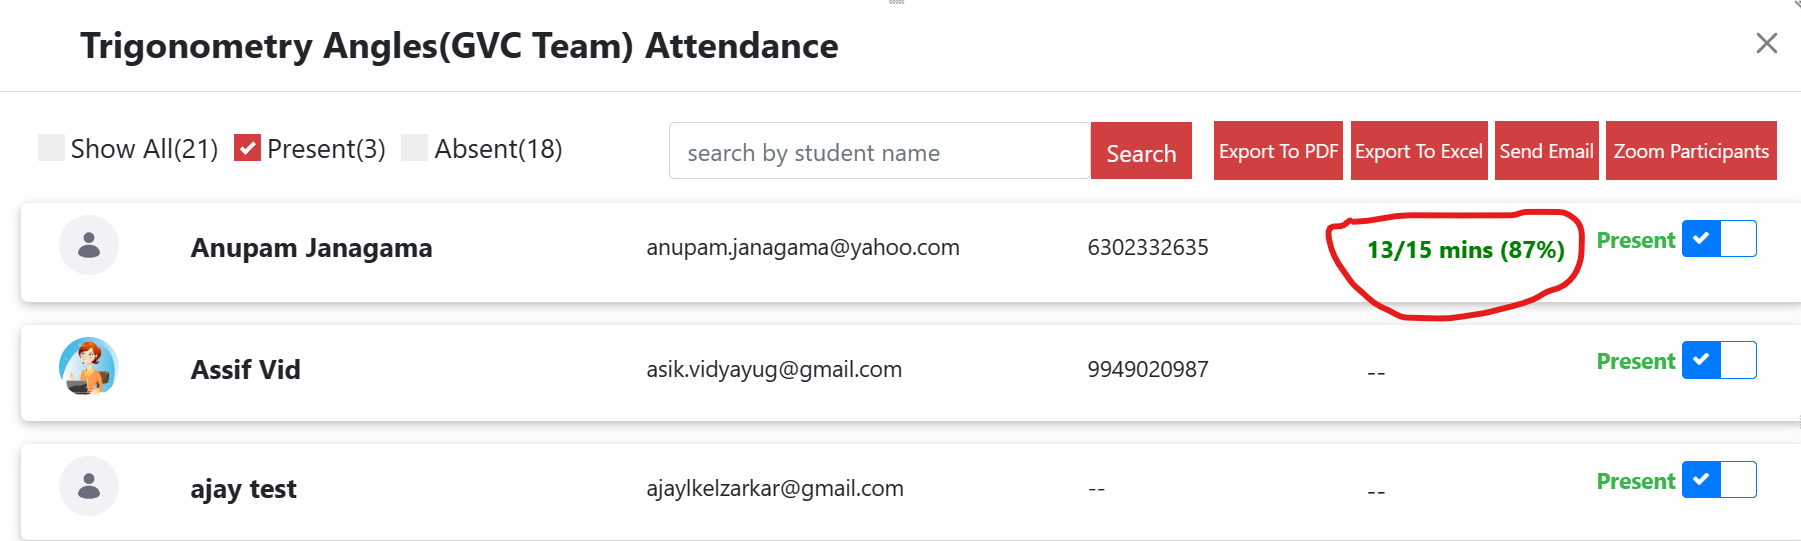Export attendance to PDF

[1278, 151]
